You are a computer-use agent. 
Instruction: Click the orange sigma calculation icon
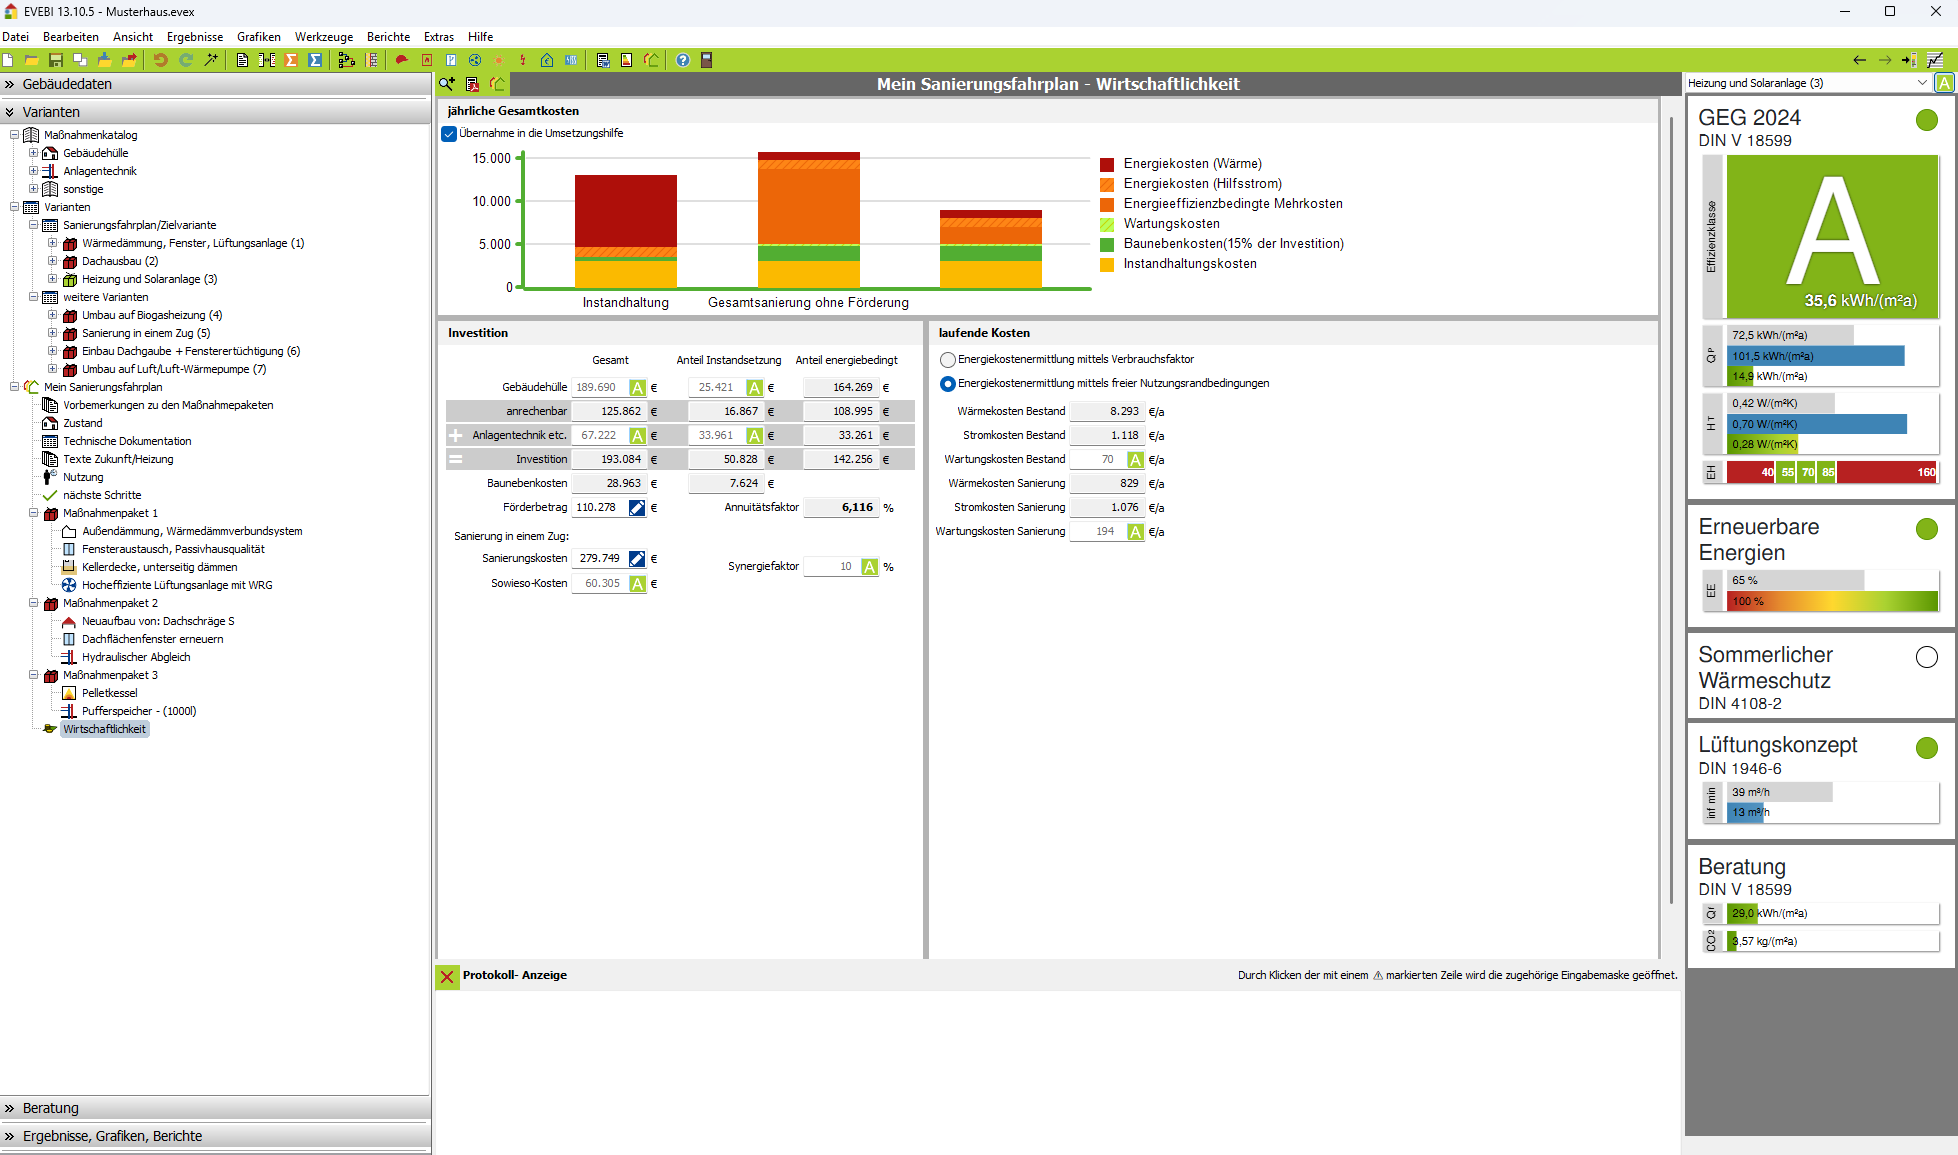click(x=291, y=60)
